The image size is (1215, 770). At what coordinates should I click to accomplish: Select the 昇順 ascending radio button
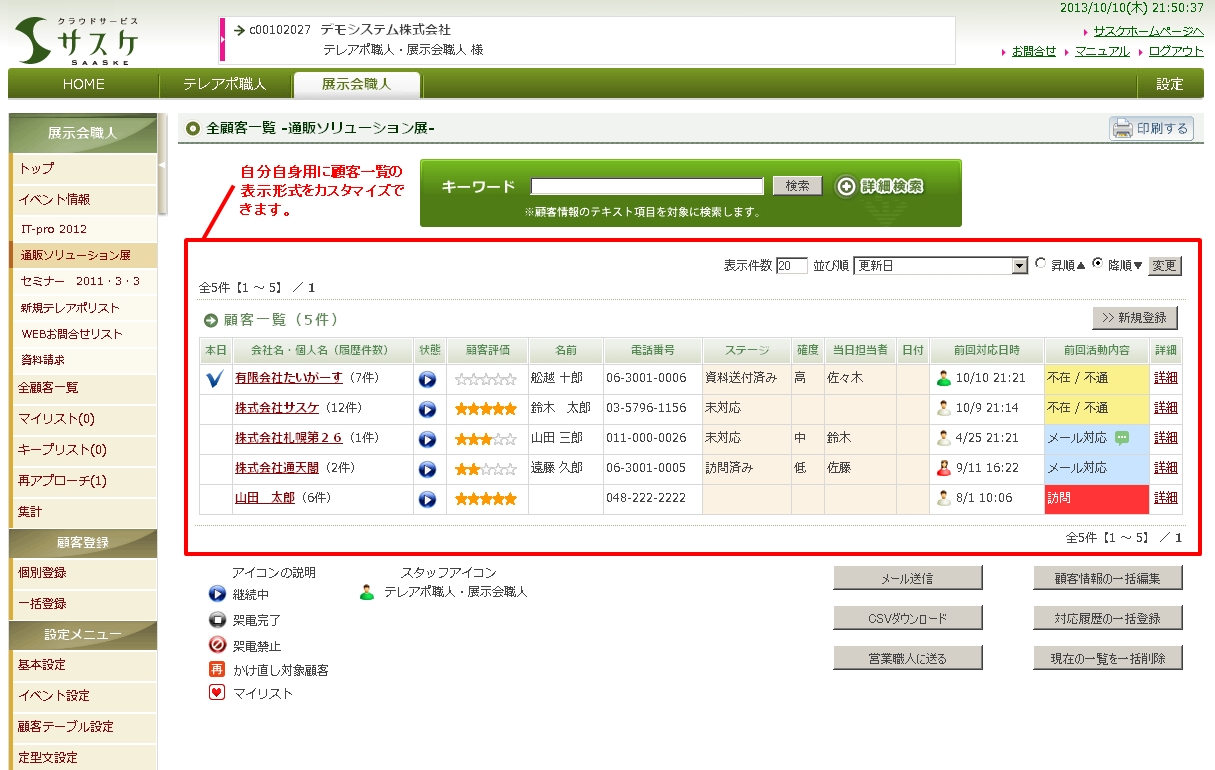pos(1041,264)
